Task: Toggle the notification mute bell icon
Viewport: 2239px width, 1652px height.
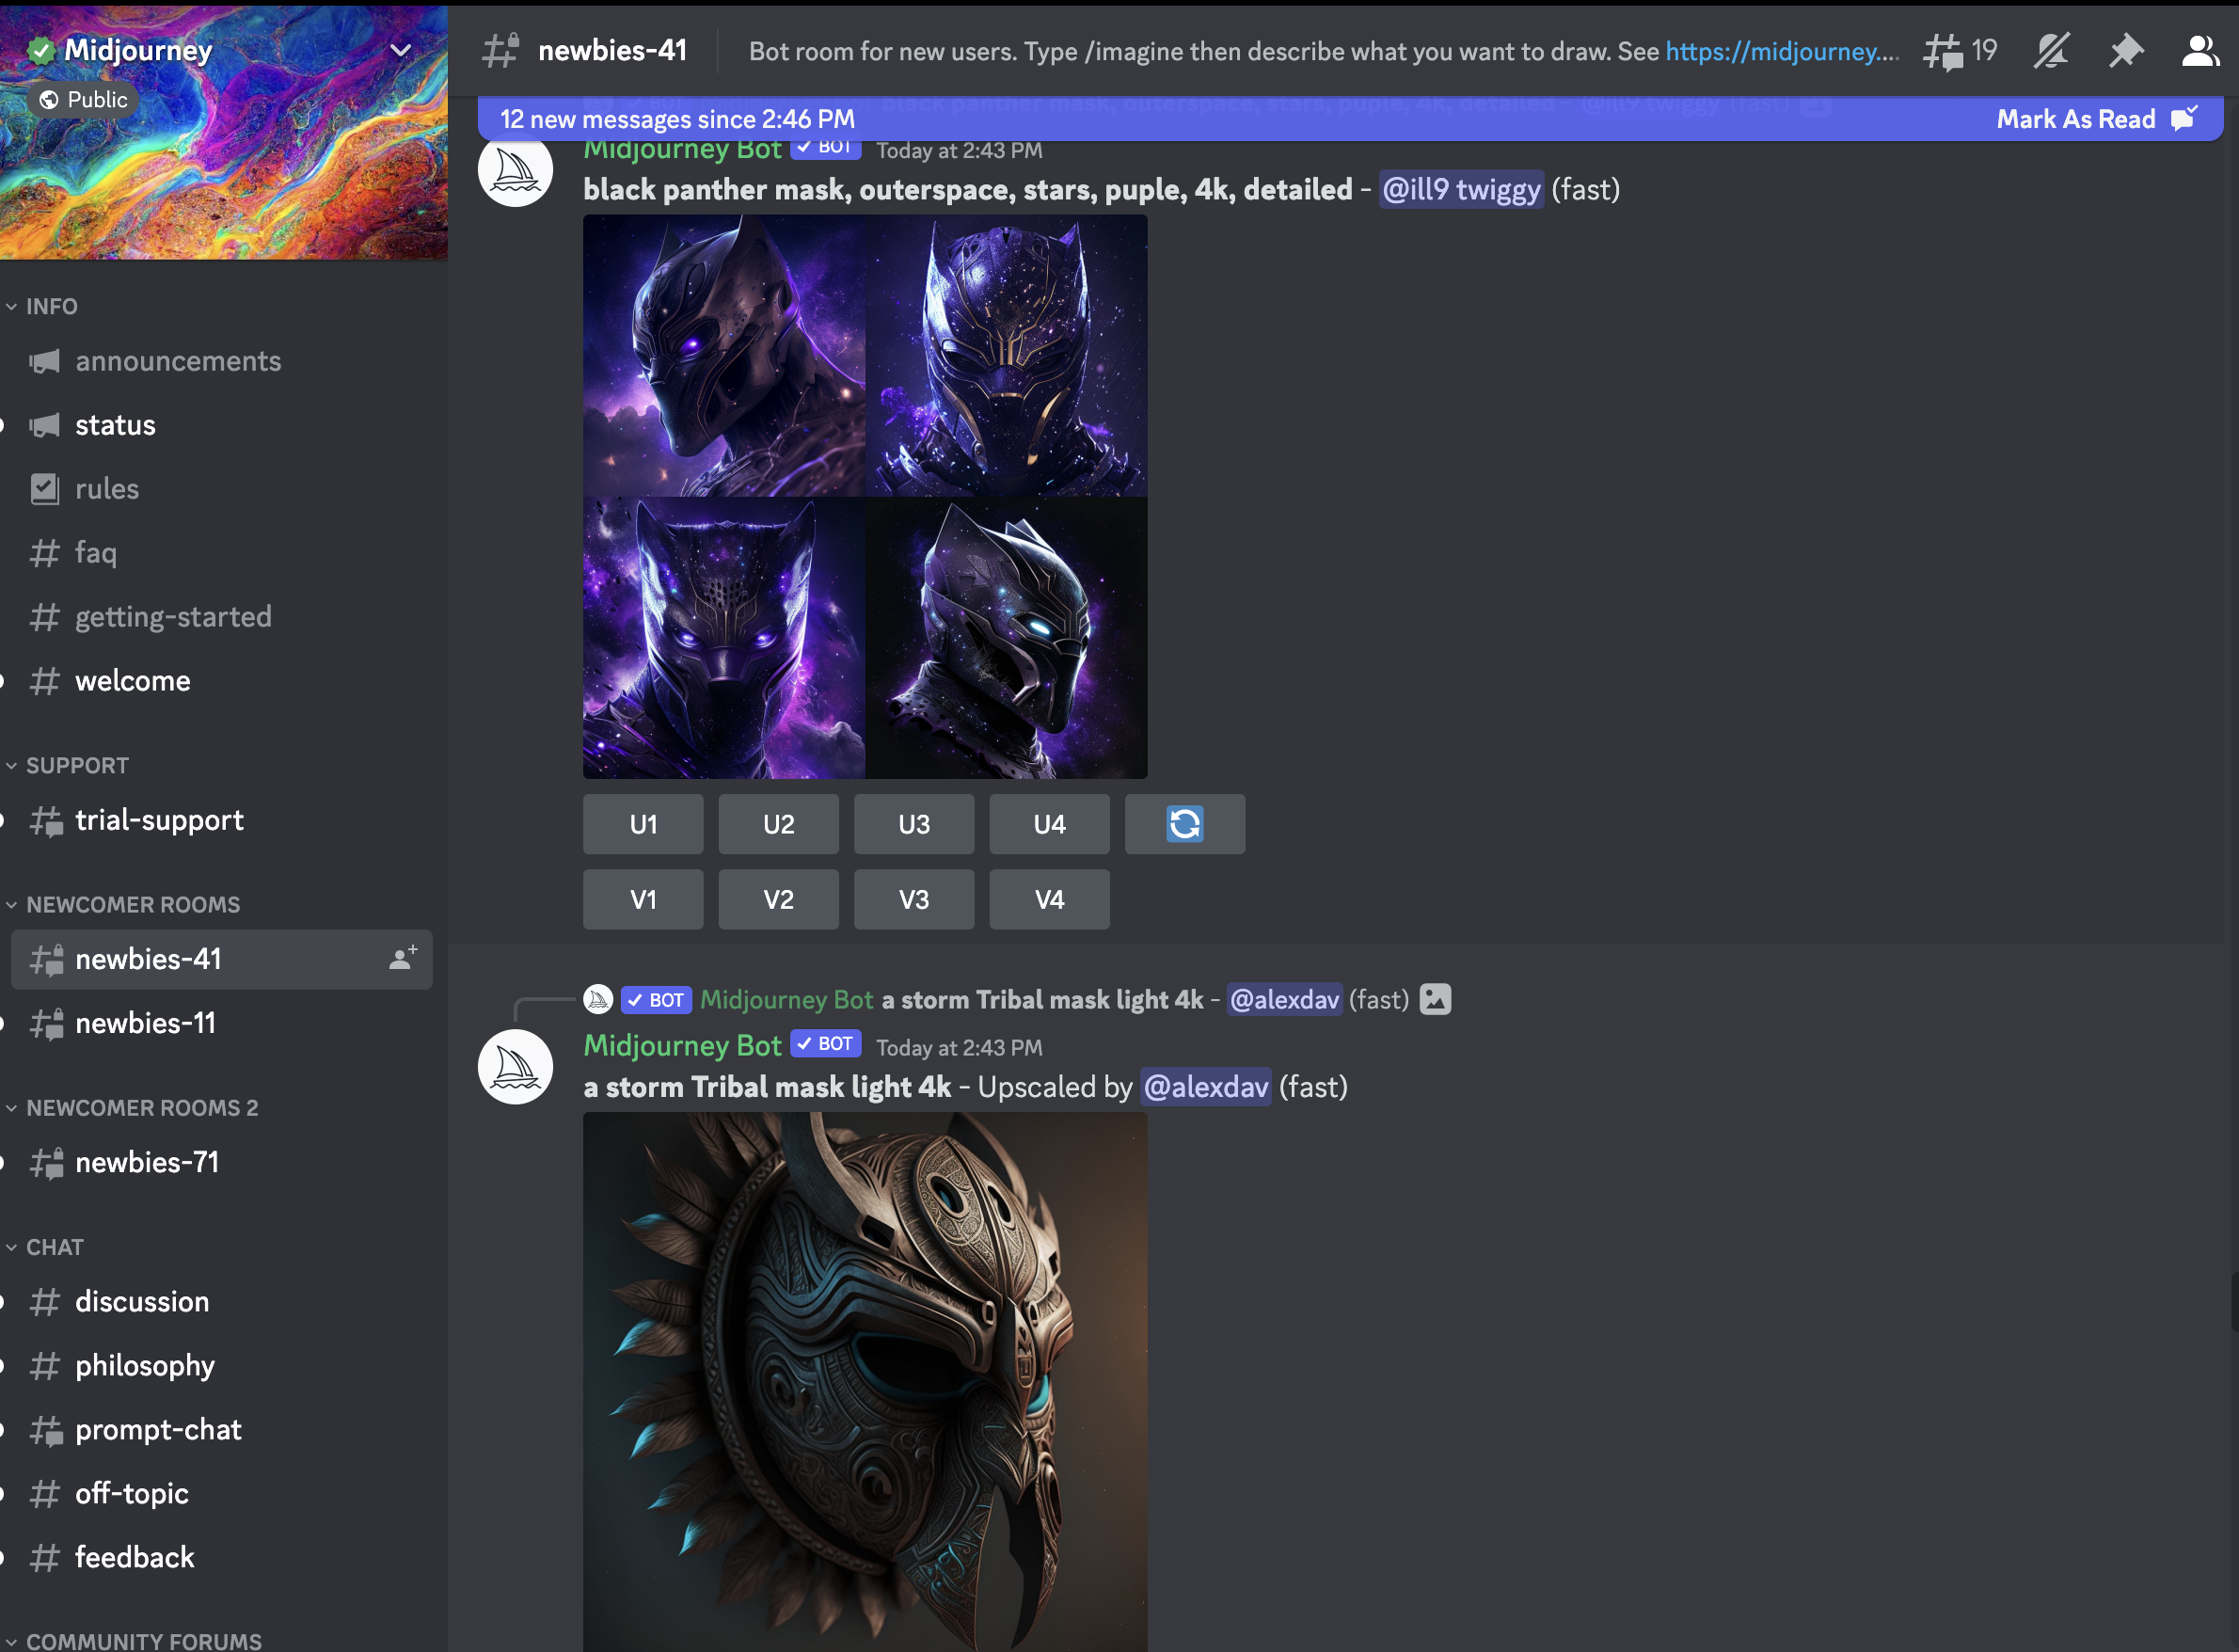Action: point(2050,51)
